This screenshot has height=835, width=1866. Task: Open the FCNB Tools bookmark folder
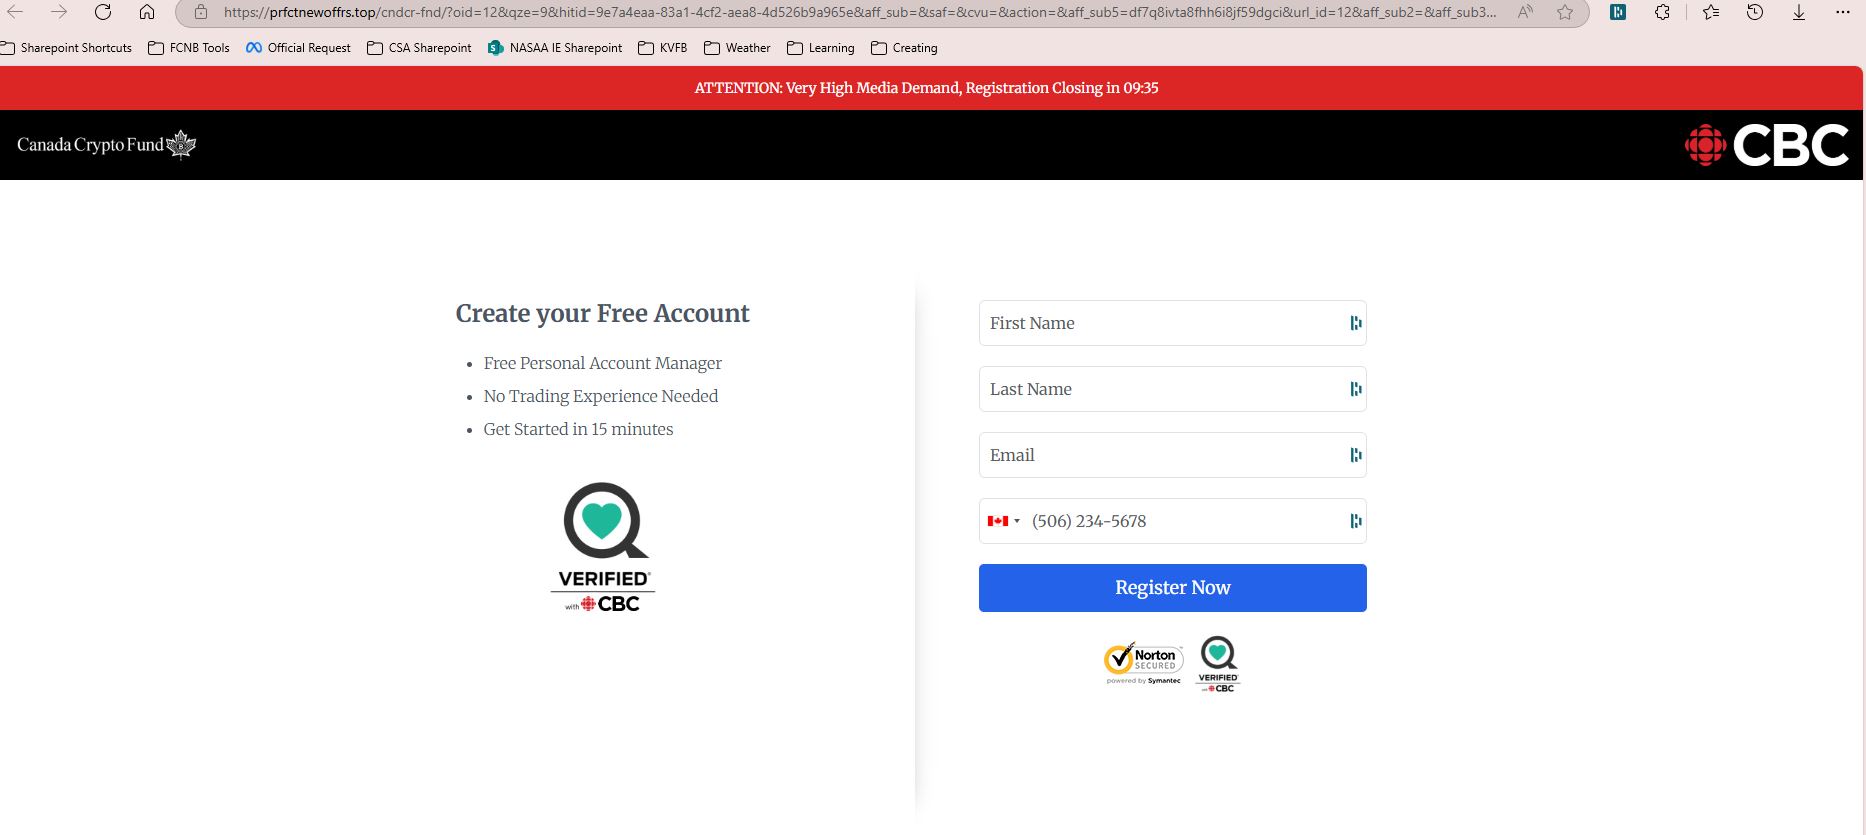189,48
